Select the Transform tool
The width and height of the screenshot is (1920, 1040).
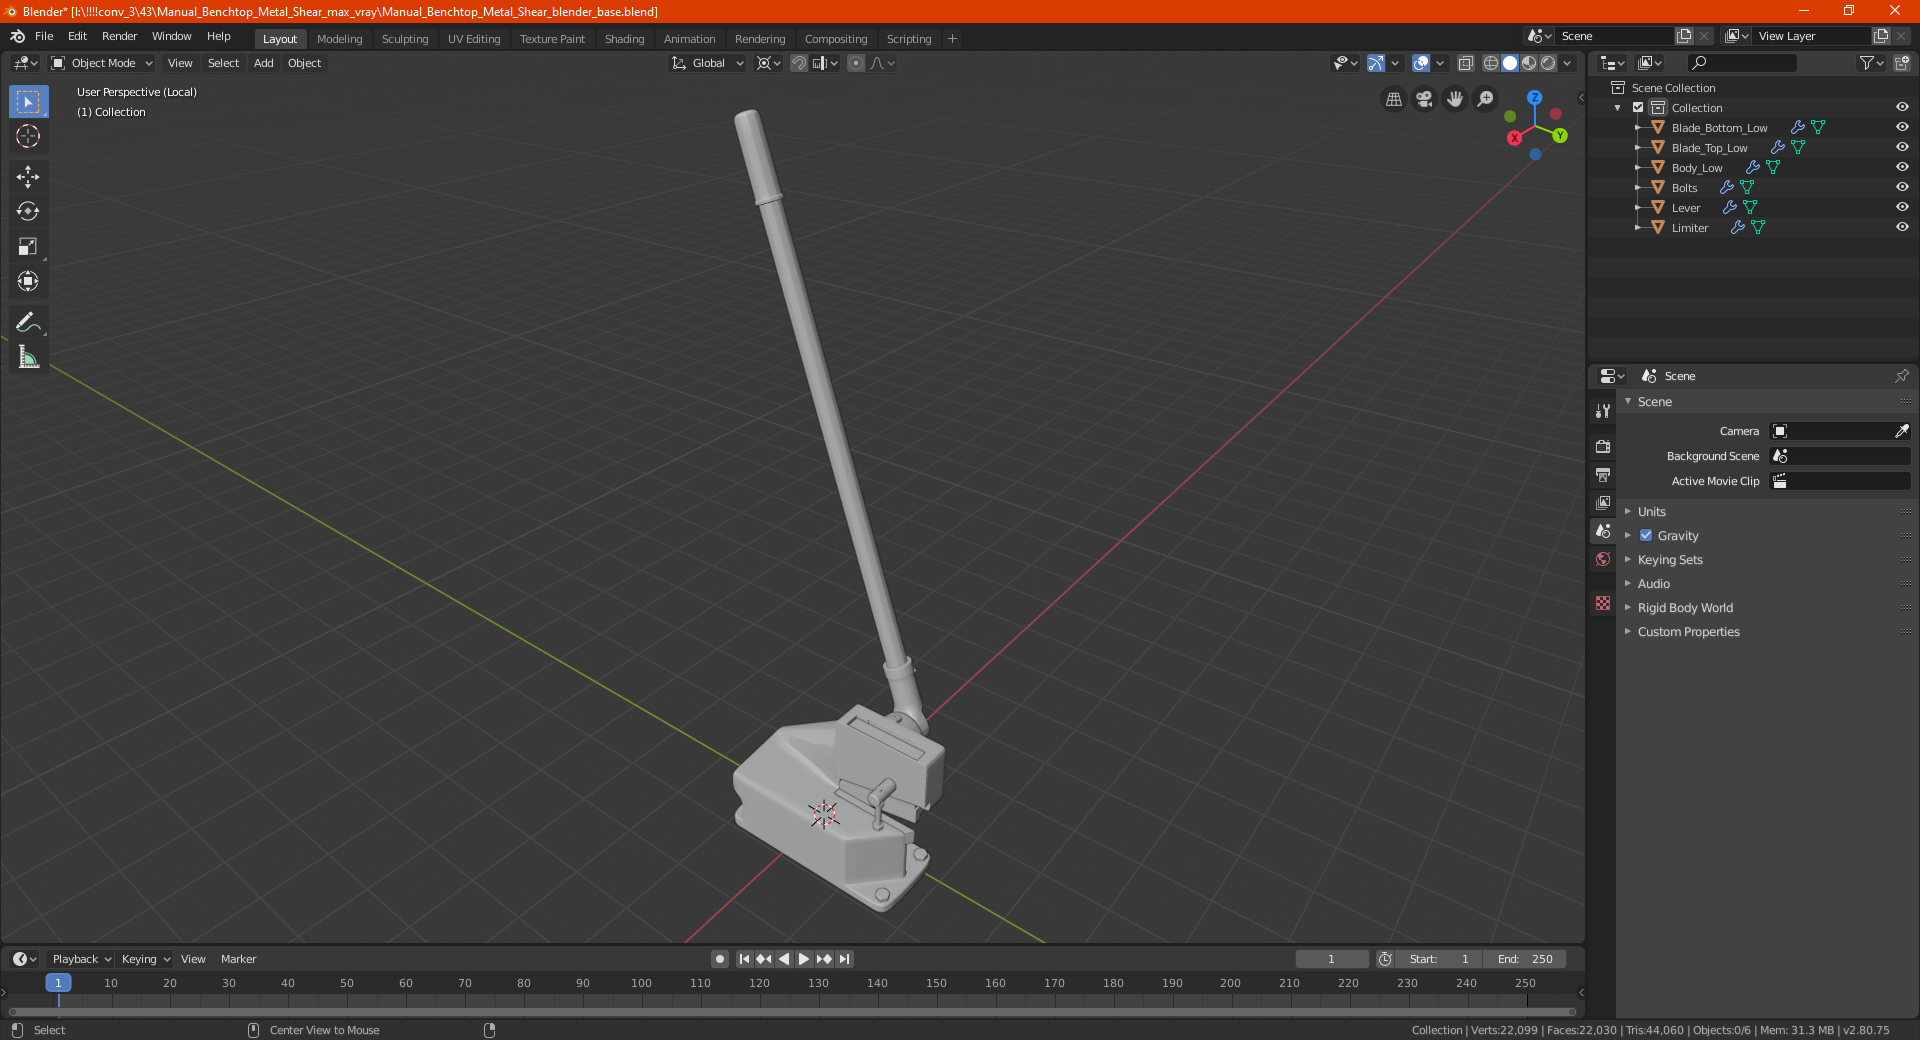(28, 281)
